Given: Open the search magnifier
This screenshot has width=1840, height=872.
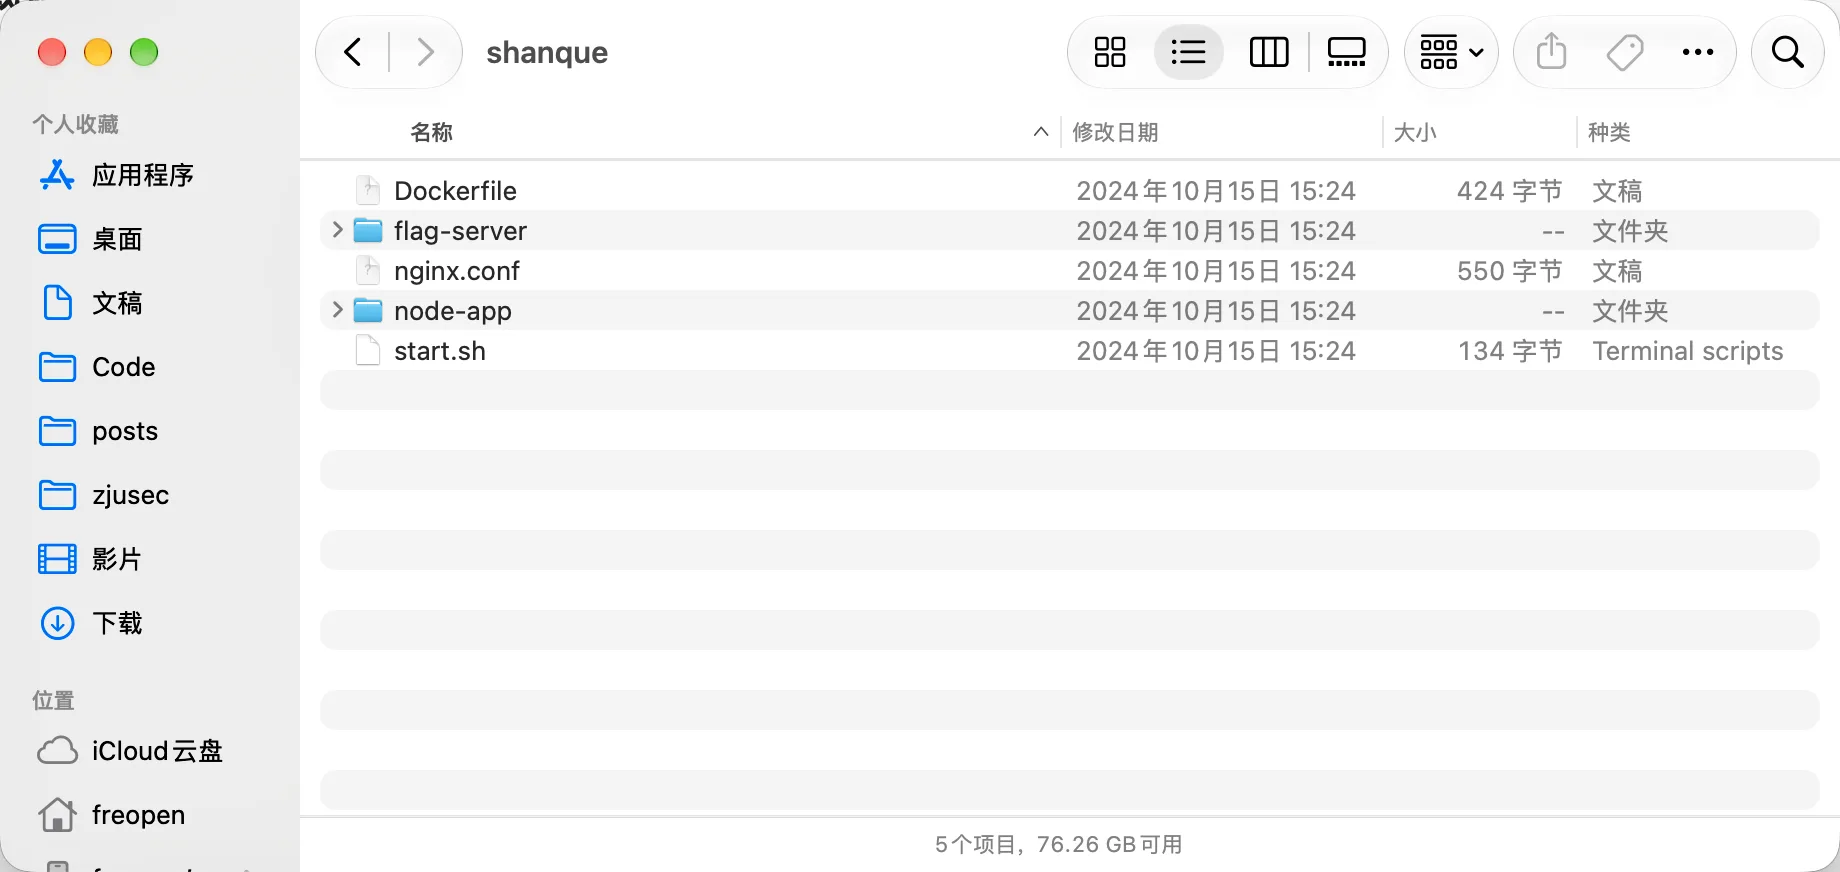Looking at the screenshot, I should [1787, 52].
